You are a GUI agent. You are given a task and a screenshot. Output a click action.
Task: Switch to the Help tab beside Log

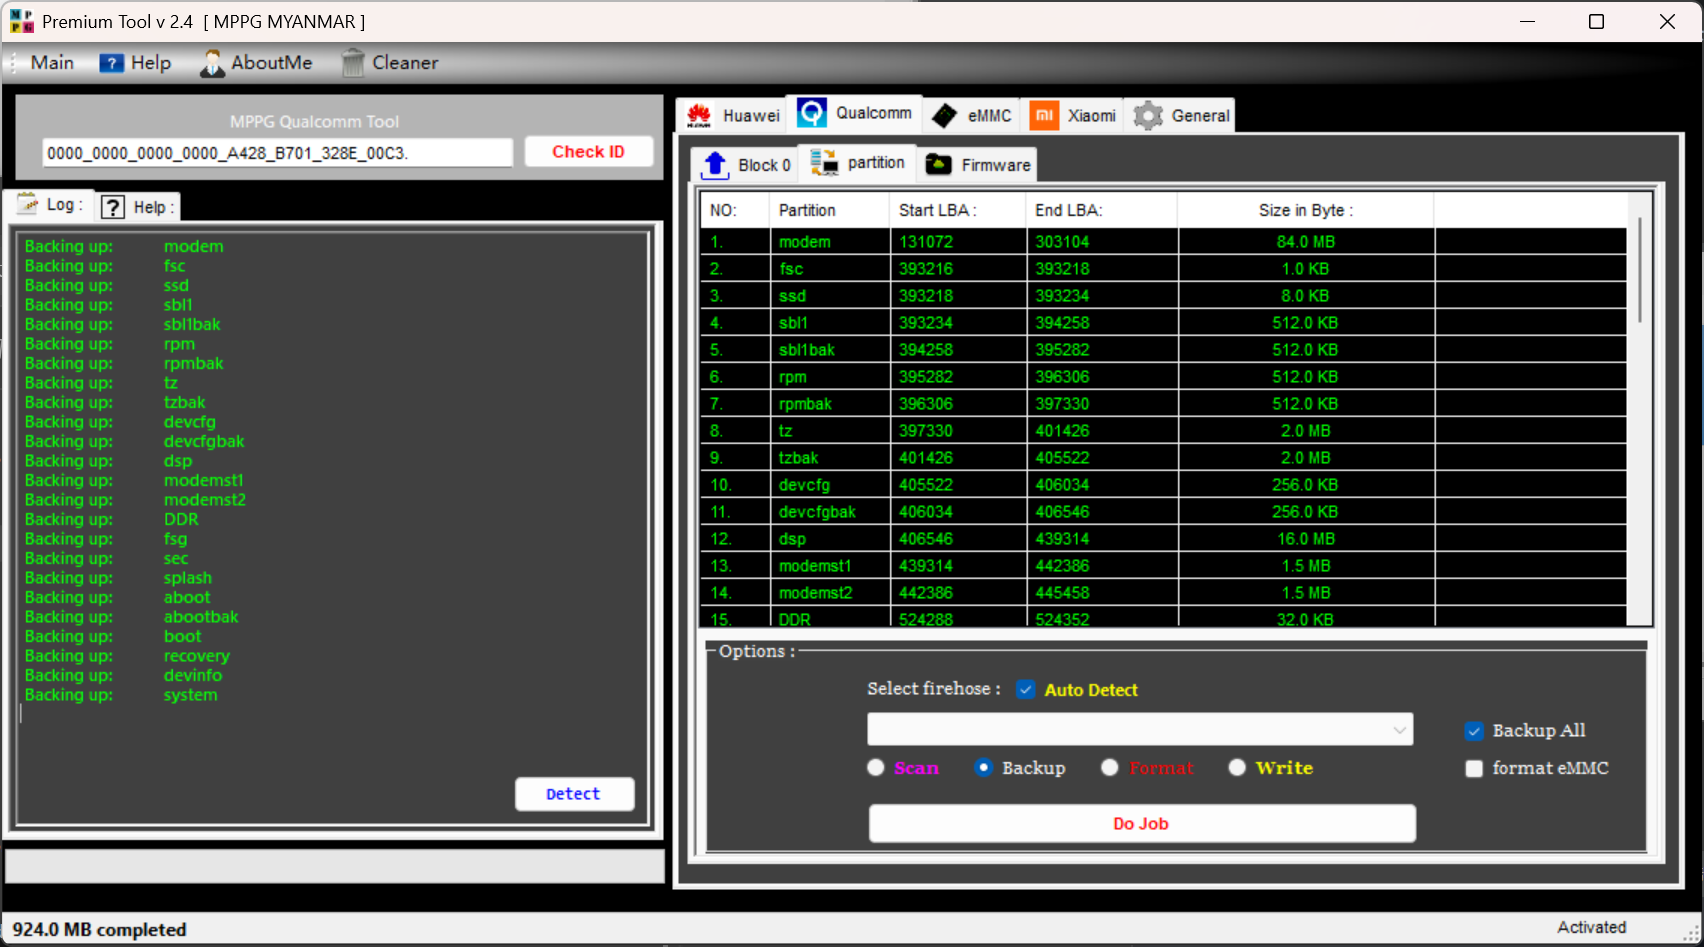click(x=139, y=207)
